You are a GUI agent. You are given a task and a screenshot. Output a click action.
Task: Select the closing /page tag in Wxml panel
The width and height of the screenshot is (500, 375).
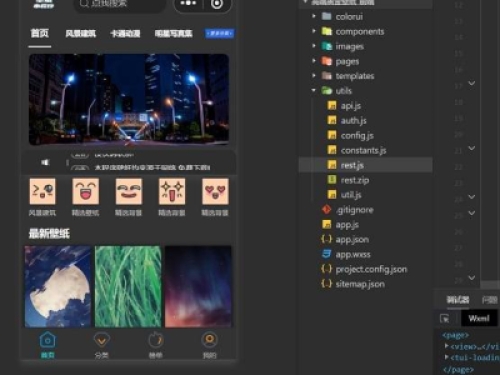458,369
